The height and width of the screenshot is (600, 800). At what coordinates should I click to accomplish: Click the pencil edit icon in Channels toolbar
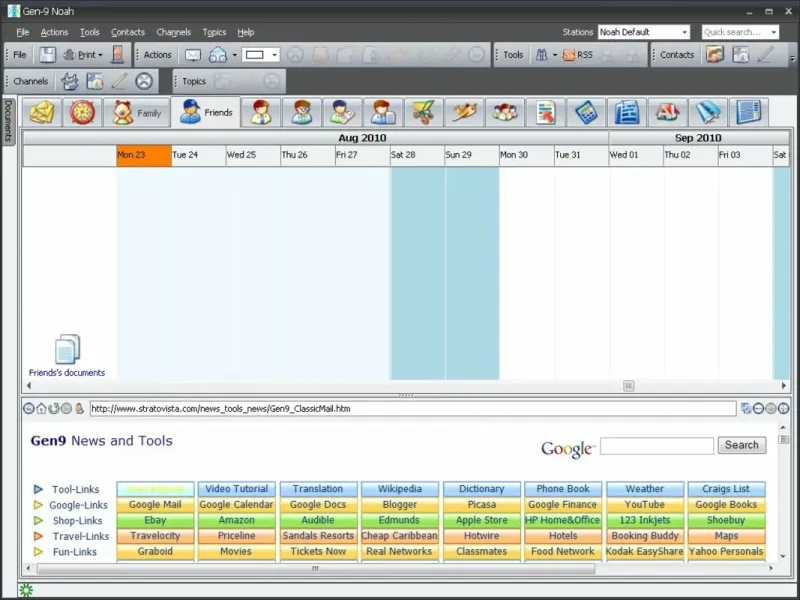click(x=119, y=81)
